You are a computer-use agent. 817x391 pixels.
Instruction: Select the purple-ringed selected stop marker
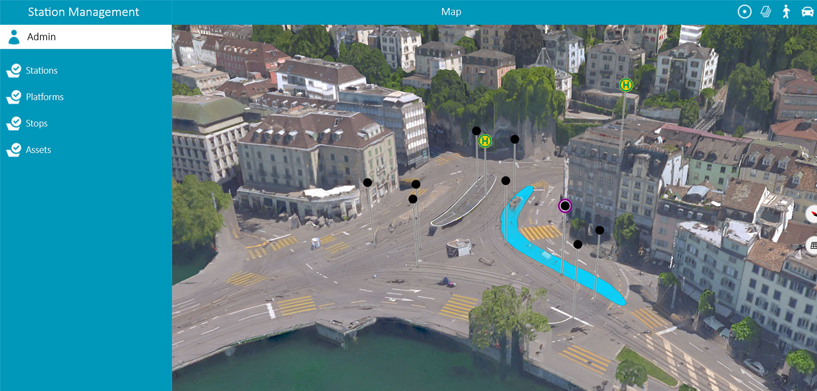point(565,206)
